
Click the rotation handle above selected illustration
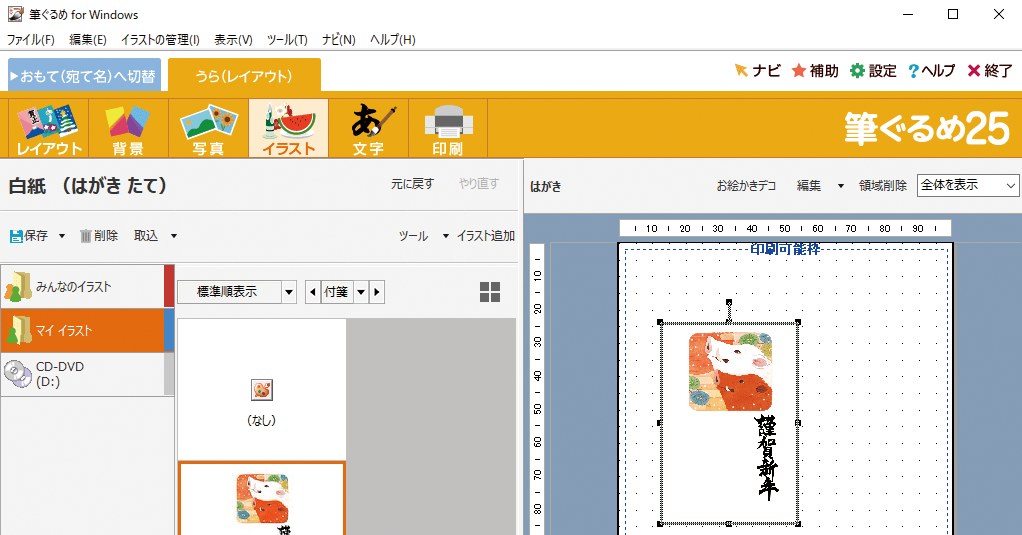tap(729, 303)
